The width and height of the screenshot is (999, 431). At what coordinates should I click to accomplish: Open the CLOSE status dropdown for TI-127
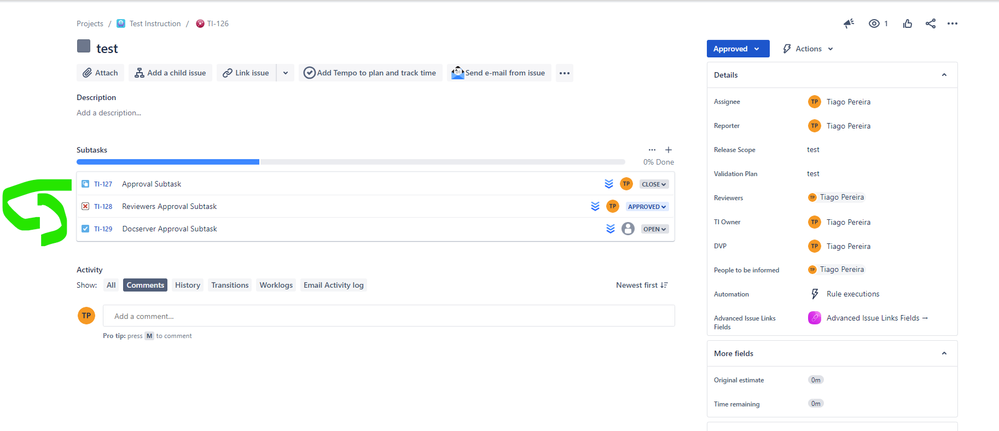pyautogui.click(x=654, y=184)
